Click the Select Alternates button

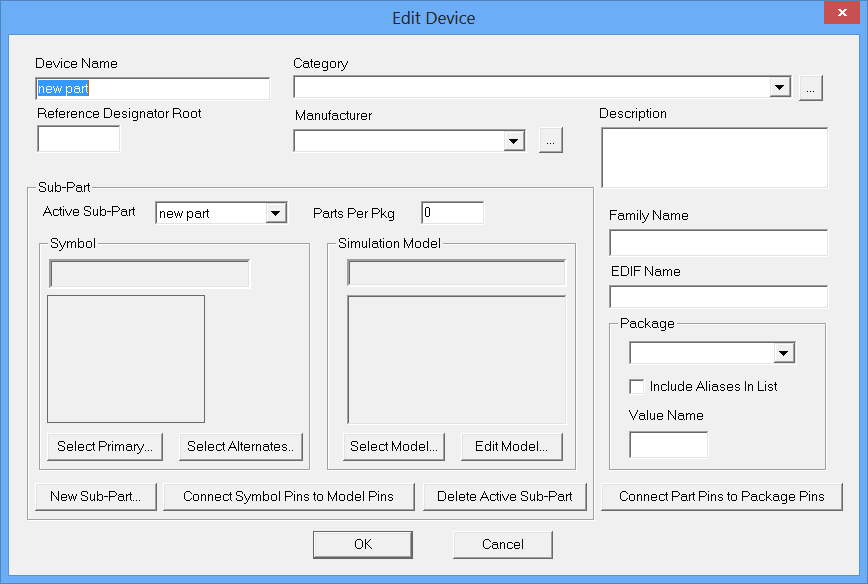241,447
